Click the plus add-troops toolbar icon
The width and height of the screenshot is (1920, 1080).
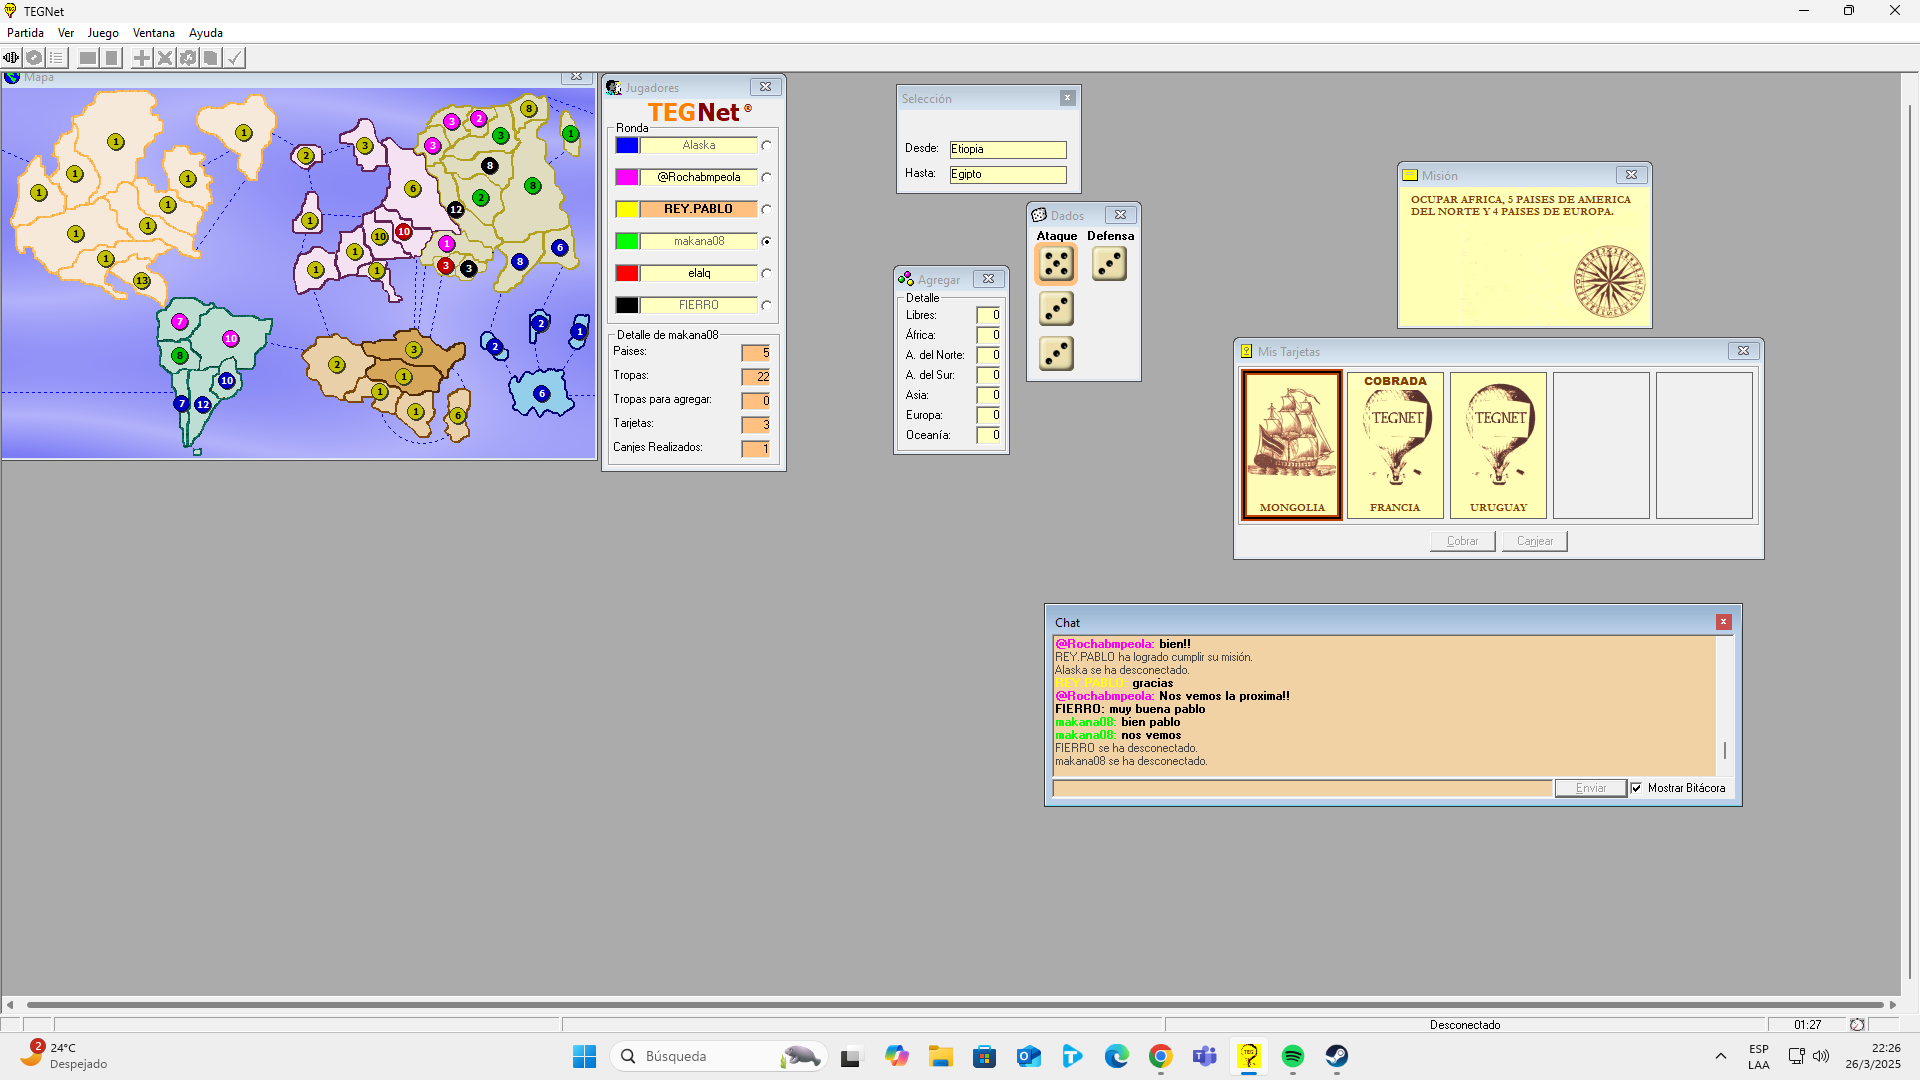142,58
